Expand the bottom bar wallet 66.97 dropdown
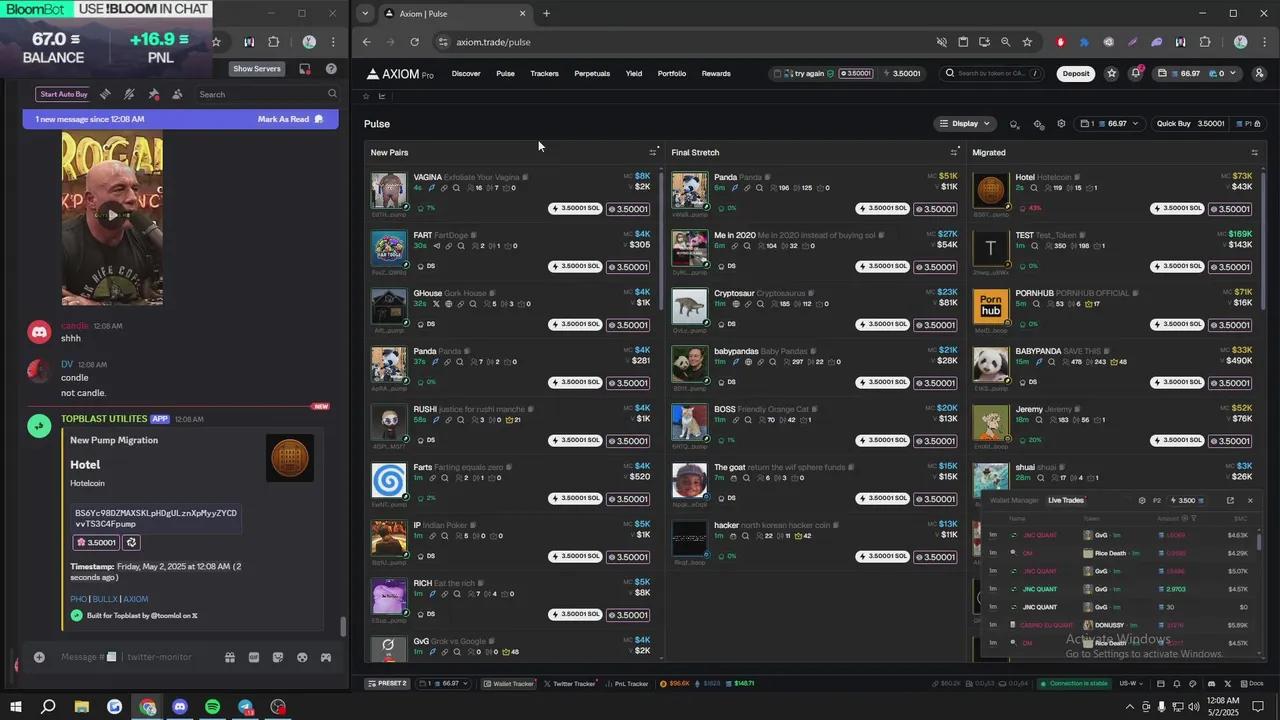 [x=444, y=684]
